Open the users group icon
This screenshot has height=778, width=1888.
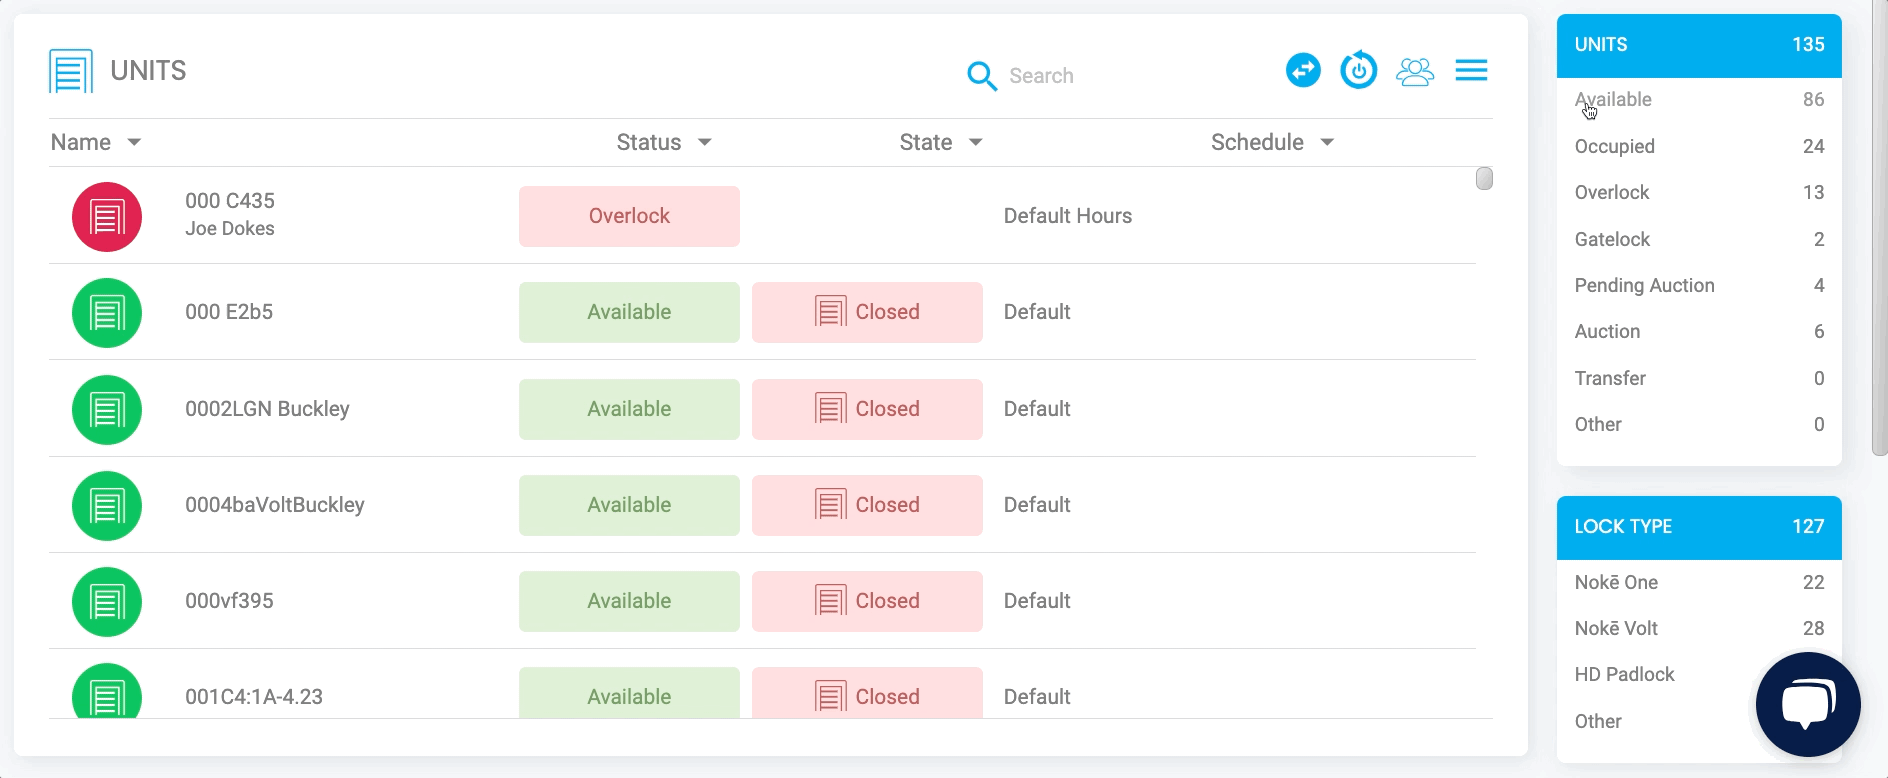click(x=1415, y=71)
